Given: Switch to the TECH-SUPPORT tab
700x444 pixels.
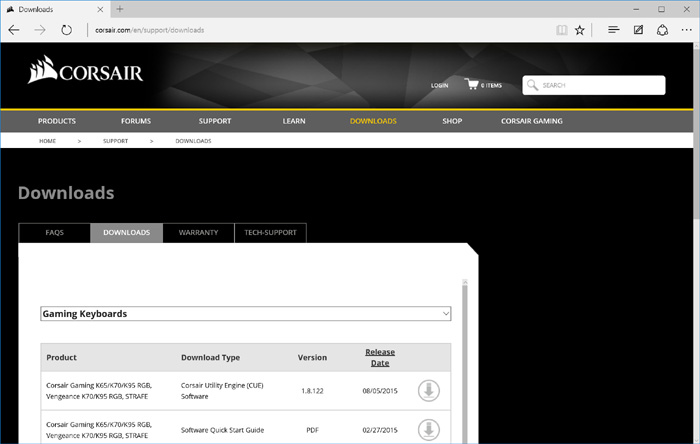Looking at the screenshot, I should (270, 232).
